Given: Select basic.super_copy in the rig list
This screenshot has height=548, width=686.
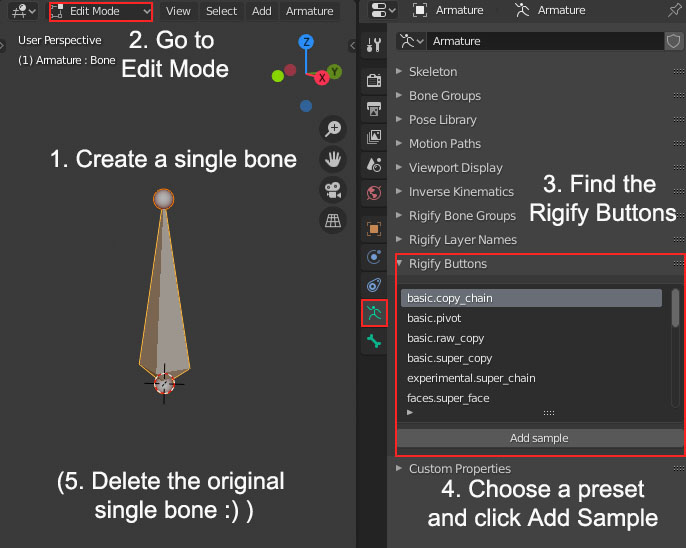Looking at the screenshot, I should point(531,358).
